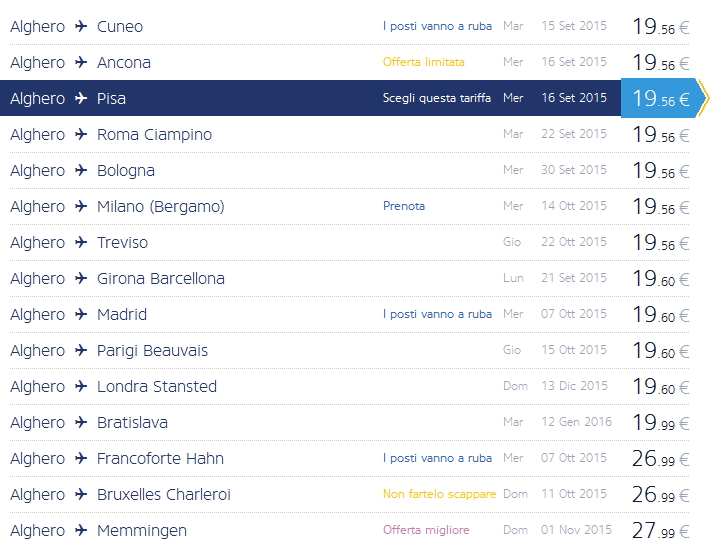Image resolution: width=721 pixels, height=548 pixels.
Task: Click 'Offerta migliore' on the Memmingen row
Action: [426, 530]
